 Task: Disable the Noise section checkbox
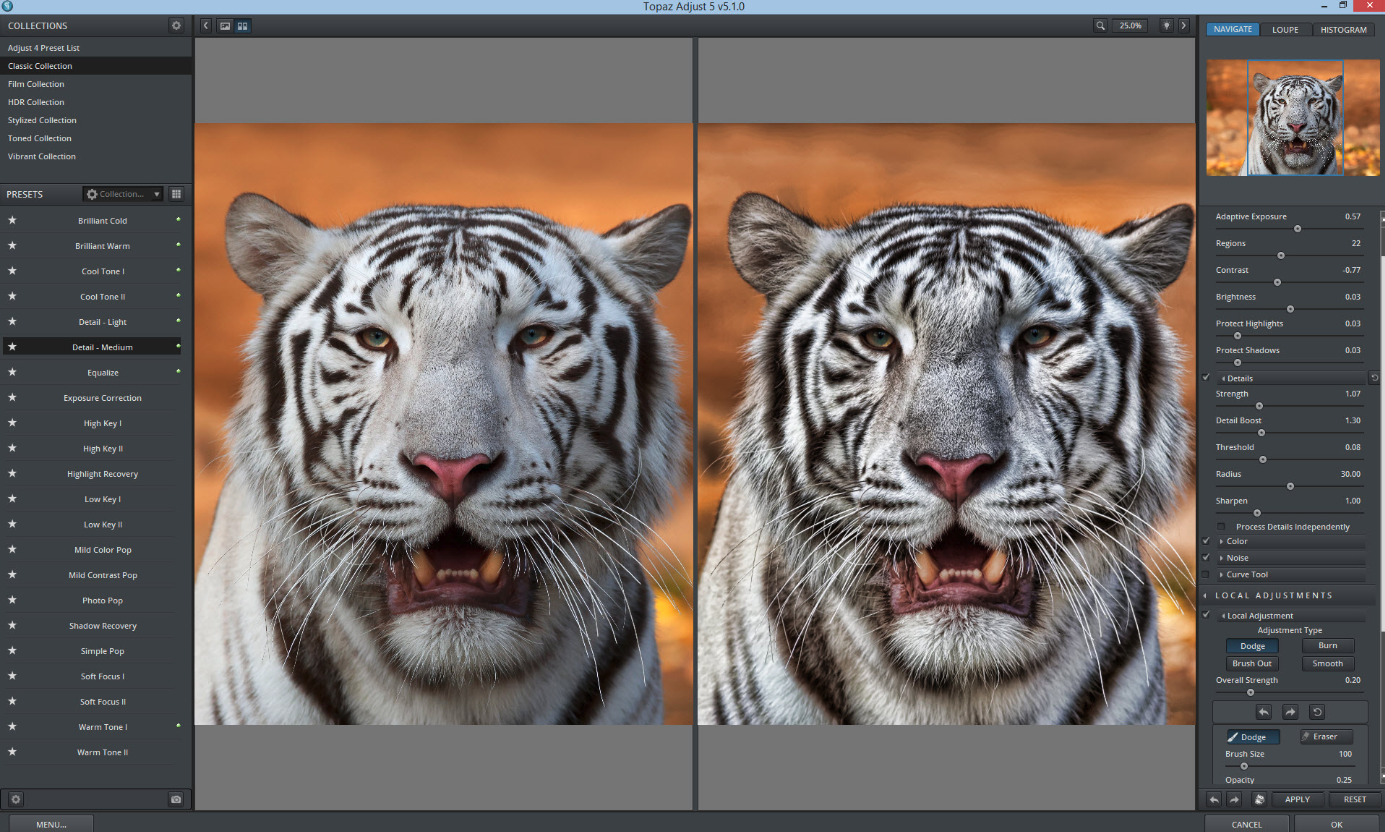click(x=1206, y=558)
